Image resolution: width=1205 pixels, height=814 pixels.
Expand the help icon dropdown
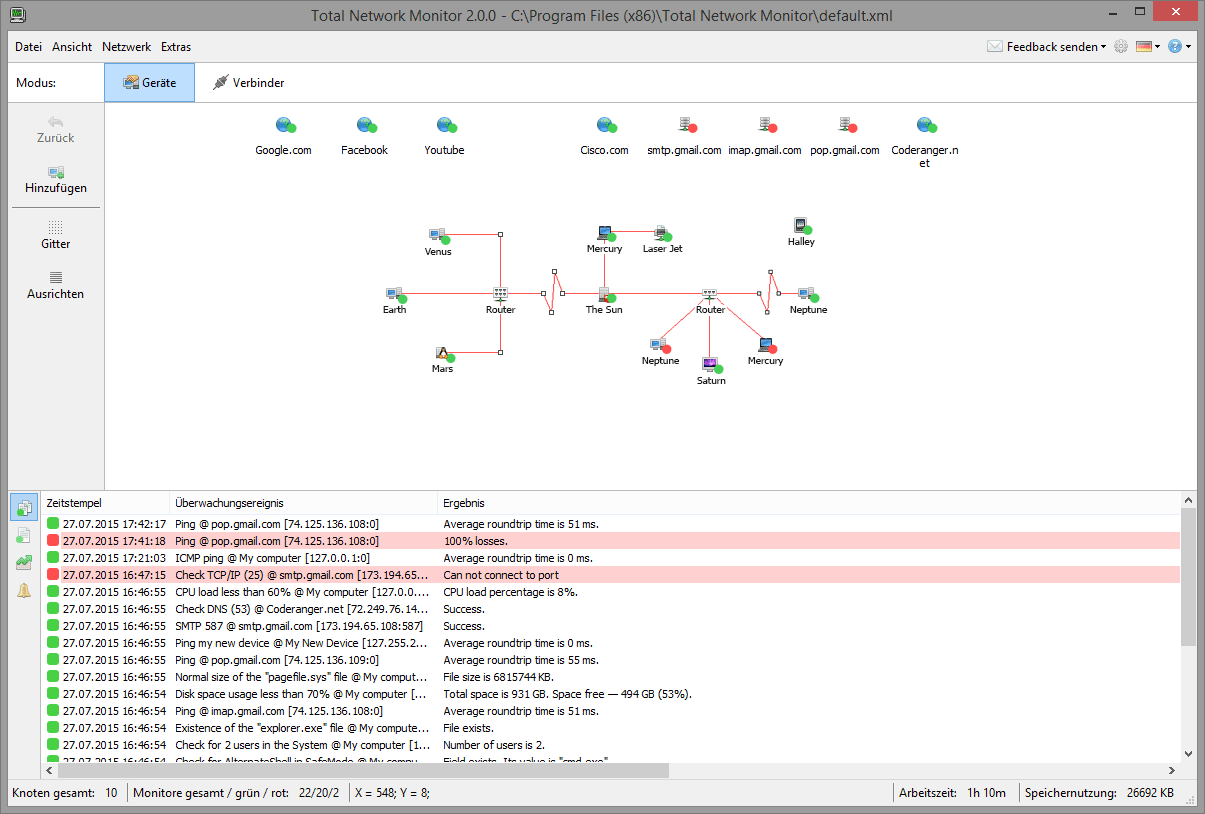coord(1180,47)
